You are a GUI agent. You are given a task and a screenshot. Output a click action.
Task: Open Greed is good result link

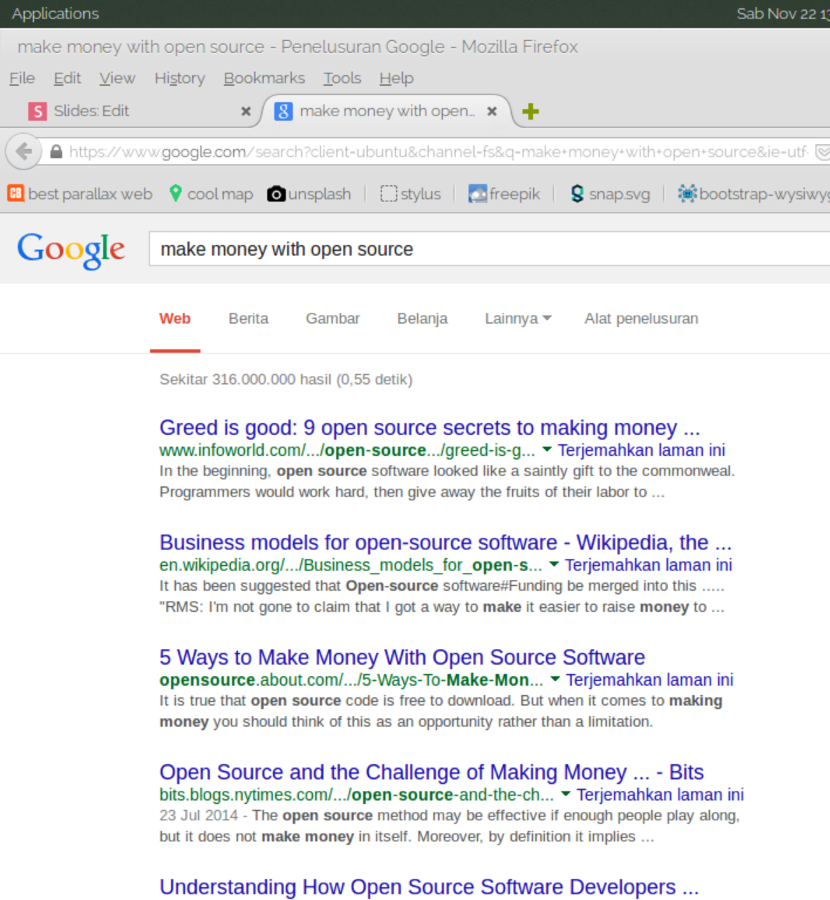(429, 428)
